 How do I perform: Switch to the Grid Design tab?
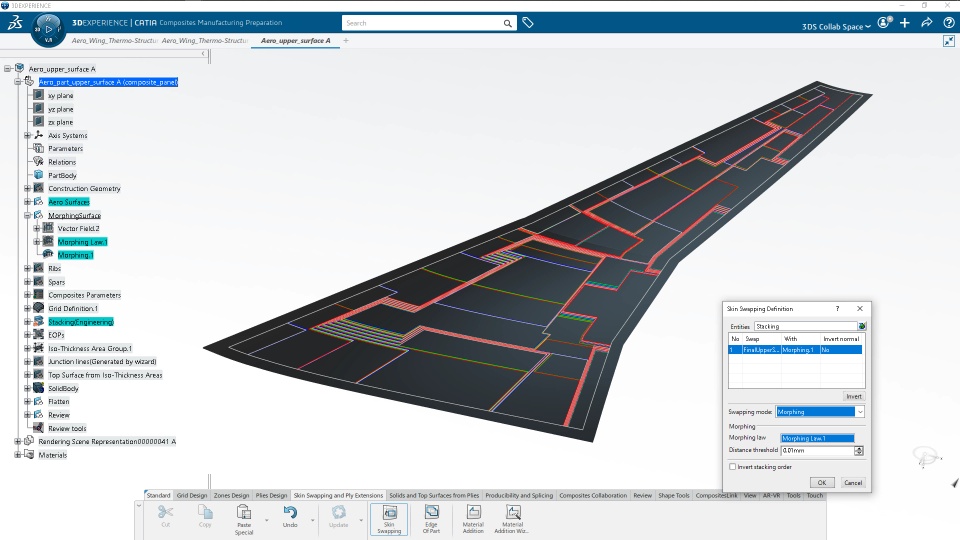click(x=192, y=495)
